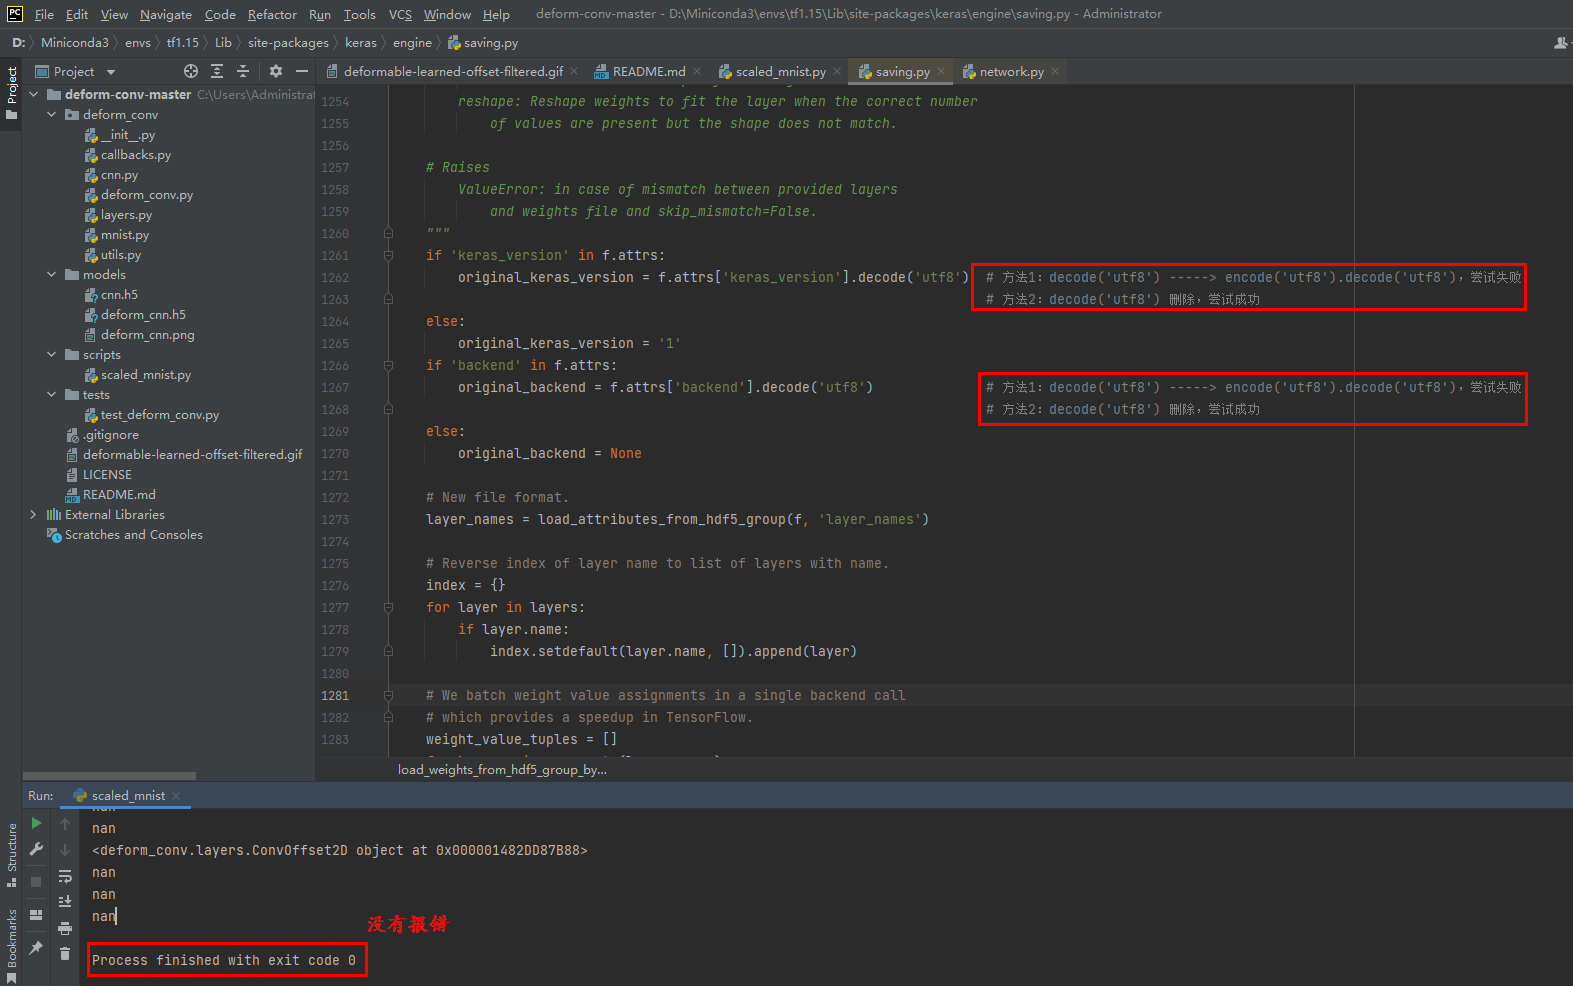Screen dimensions: 1573x986
Task: Rerun scaled_mnist with green play icon
Action: point(36,823)
